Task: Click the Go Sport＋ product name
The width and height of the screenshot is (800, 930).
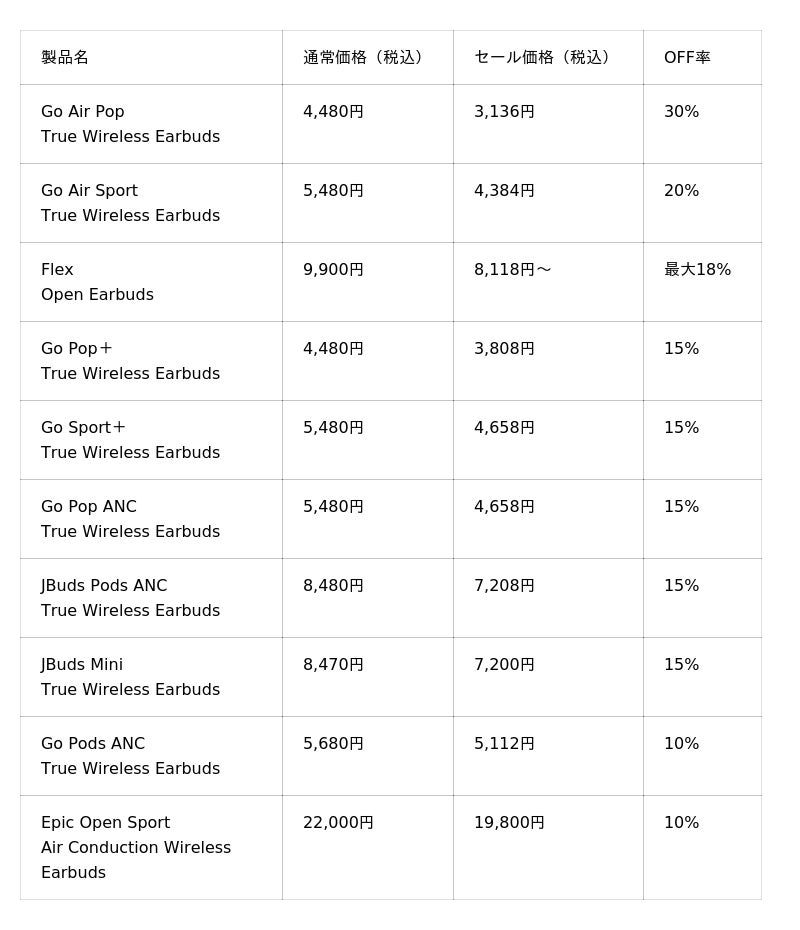Action: pyautogui.click(x=83, y=428)
